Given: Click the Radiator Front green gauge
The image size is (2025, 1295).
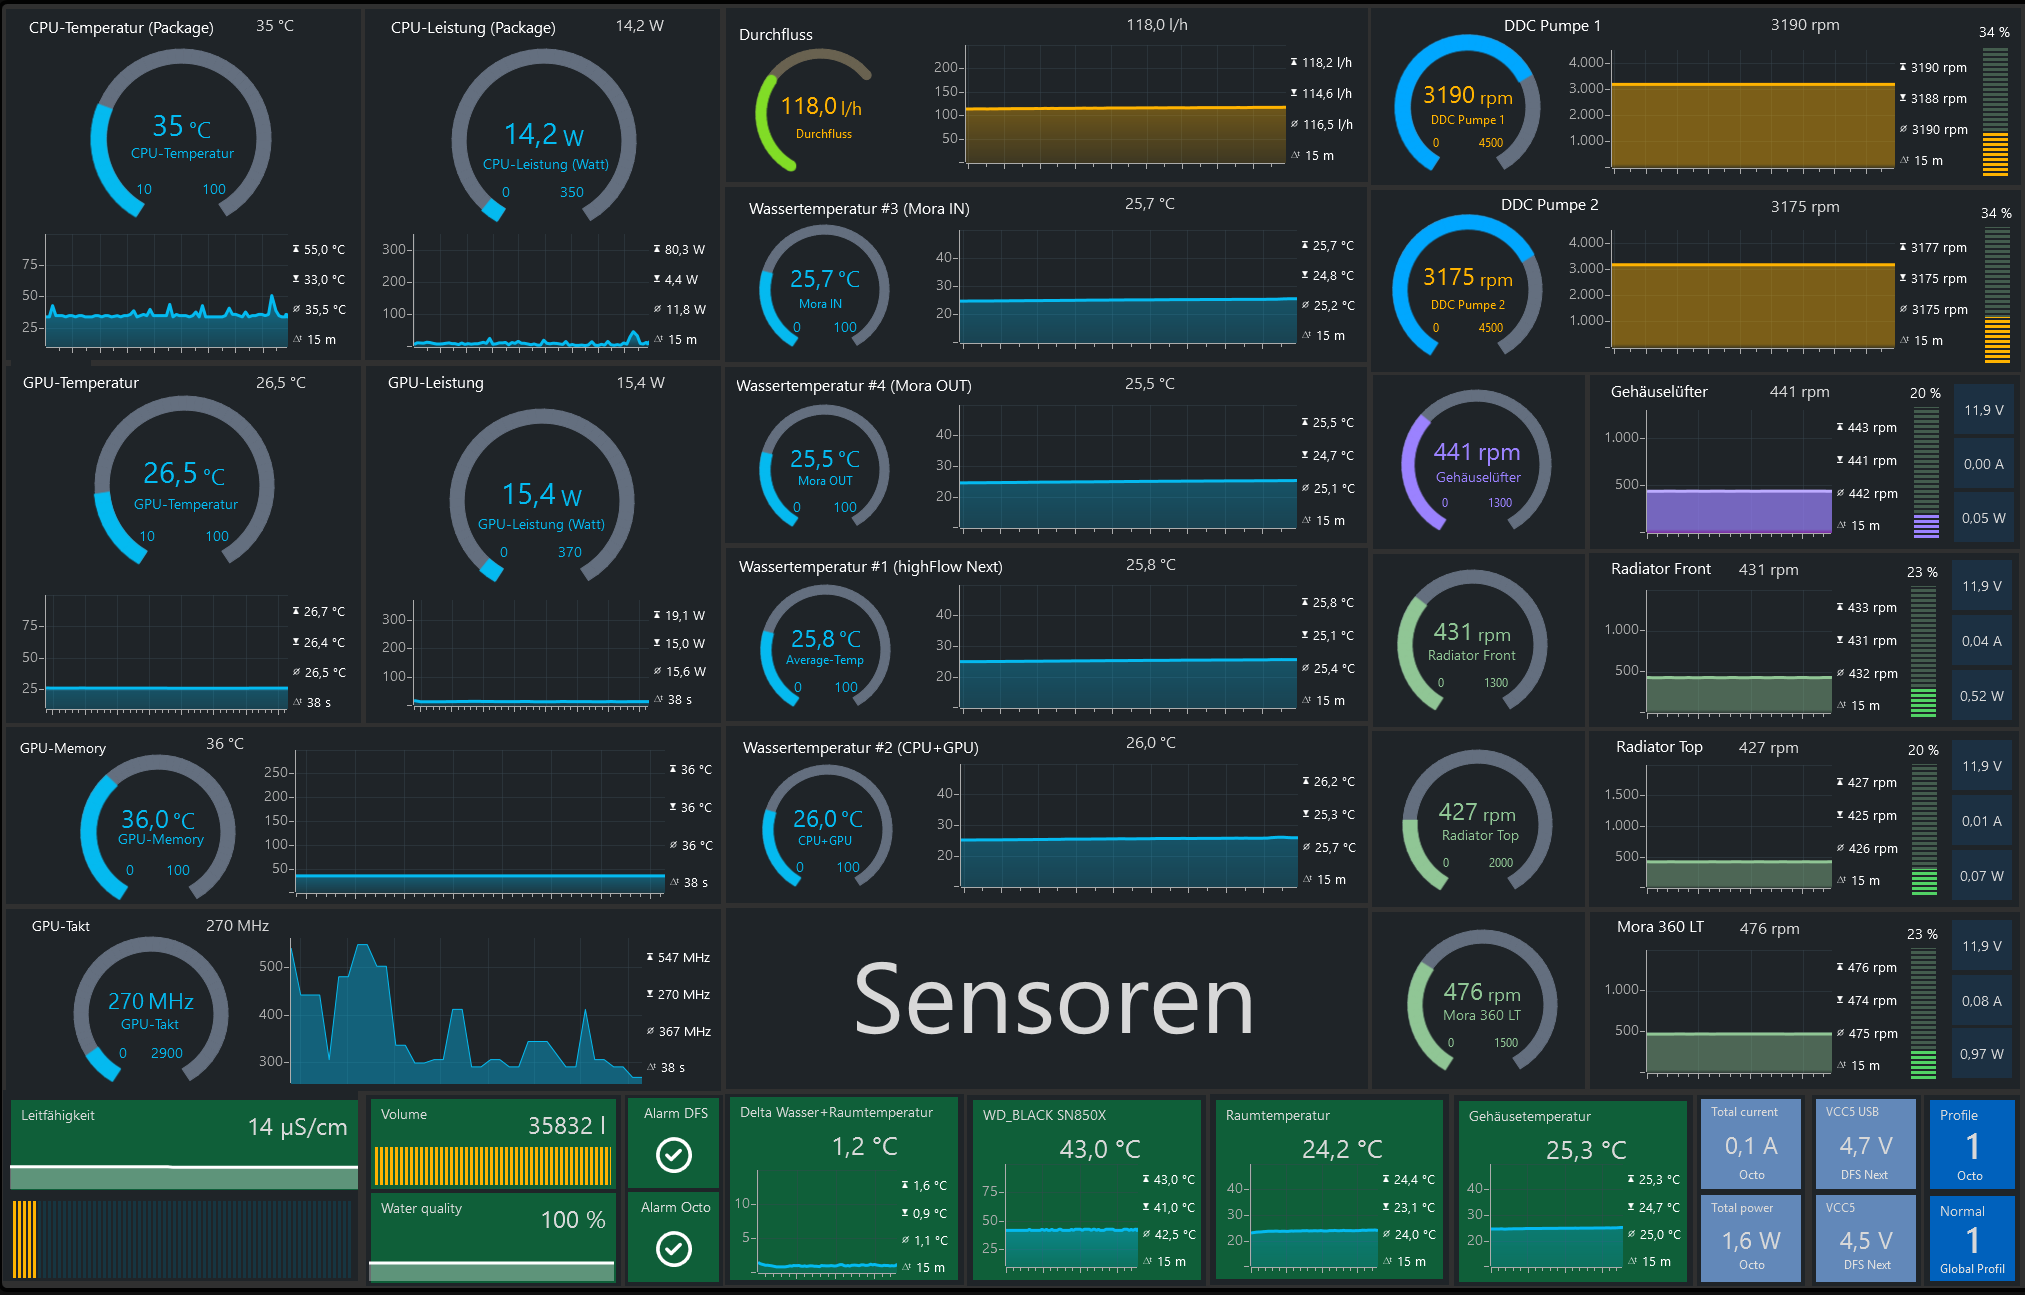Looking at the screenshot, I should [x=1472, y=642].
